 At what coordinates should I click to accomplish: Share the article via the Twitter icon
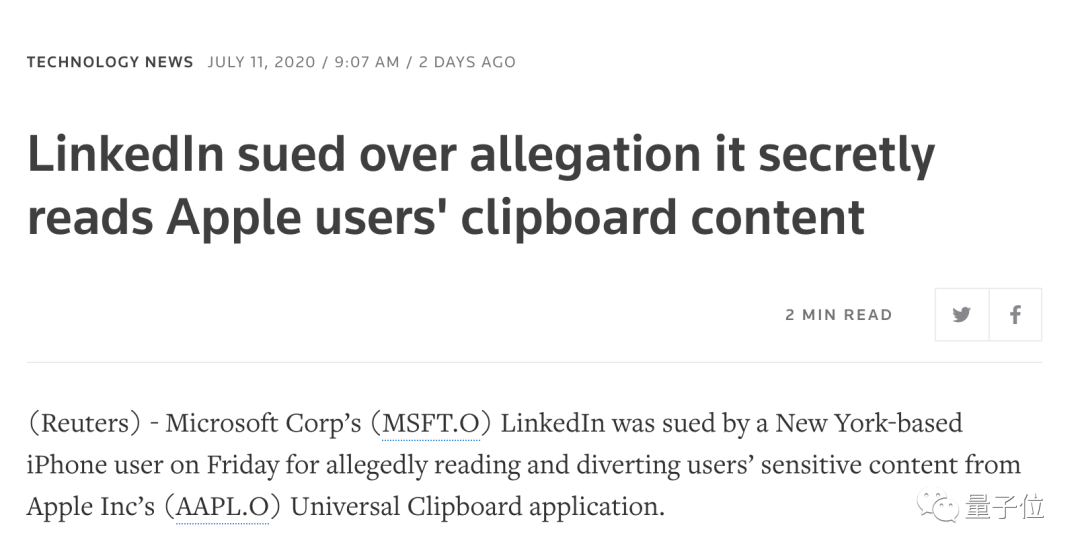(962, 315)
